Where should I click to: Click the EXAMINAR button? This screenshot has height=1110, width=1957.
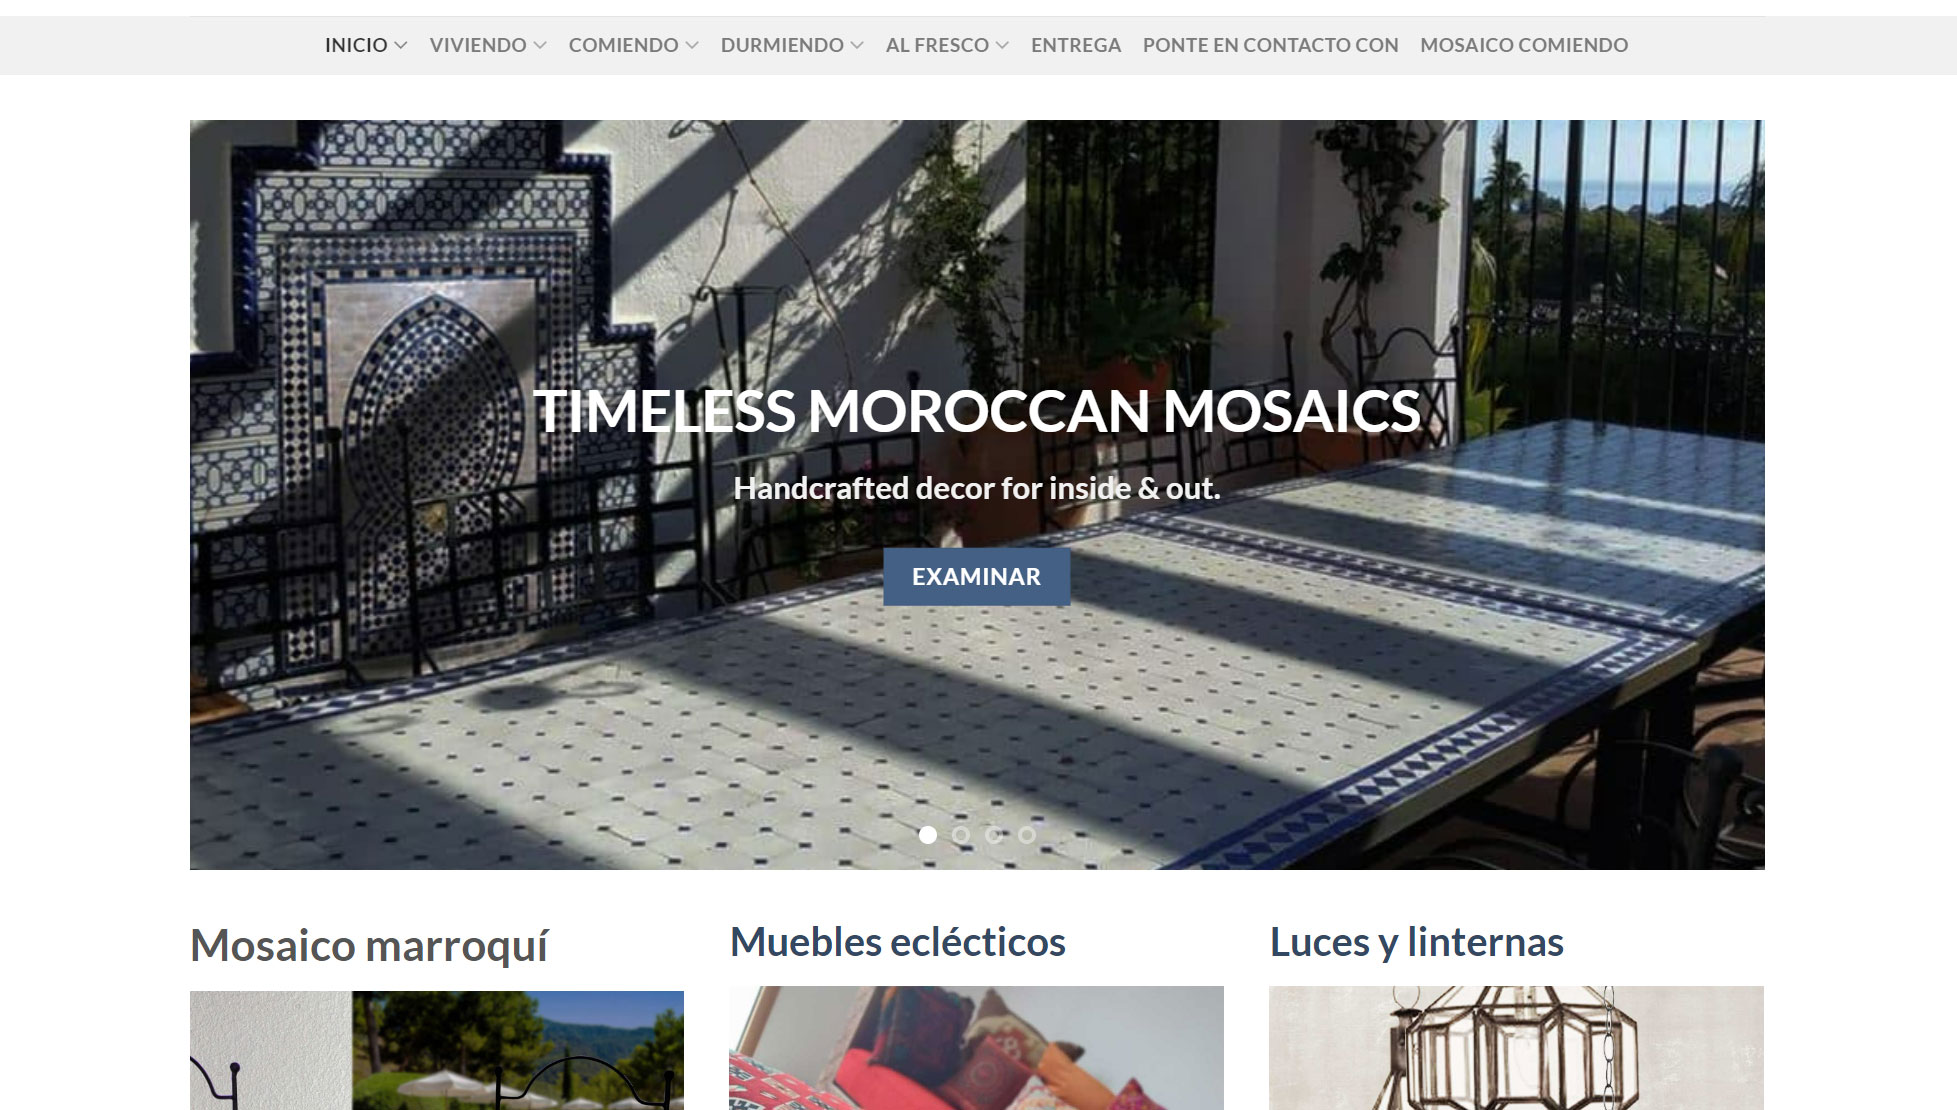coord(976,576)
